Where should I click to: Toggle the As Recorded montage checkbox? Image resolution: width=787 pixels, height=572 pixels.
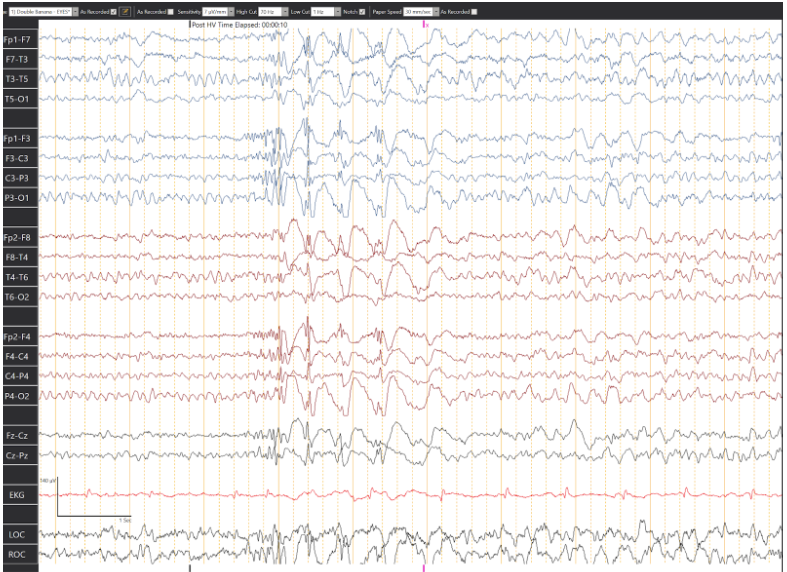pos(113,12)
